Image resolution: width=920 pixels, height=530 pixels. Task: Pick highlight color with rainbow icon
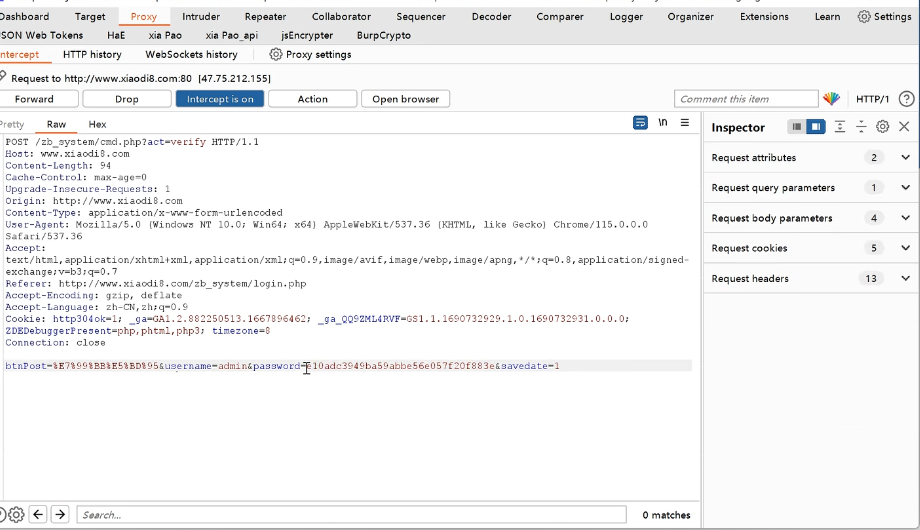pyautogui.click(x=831, y=99)
